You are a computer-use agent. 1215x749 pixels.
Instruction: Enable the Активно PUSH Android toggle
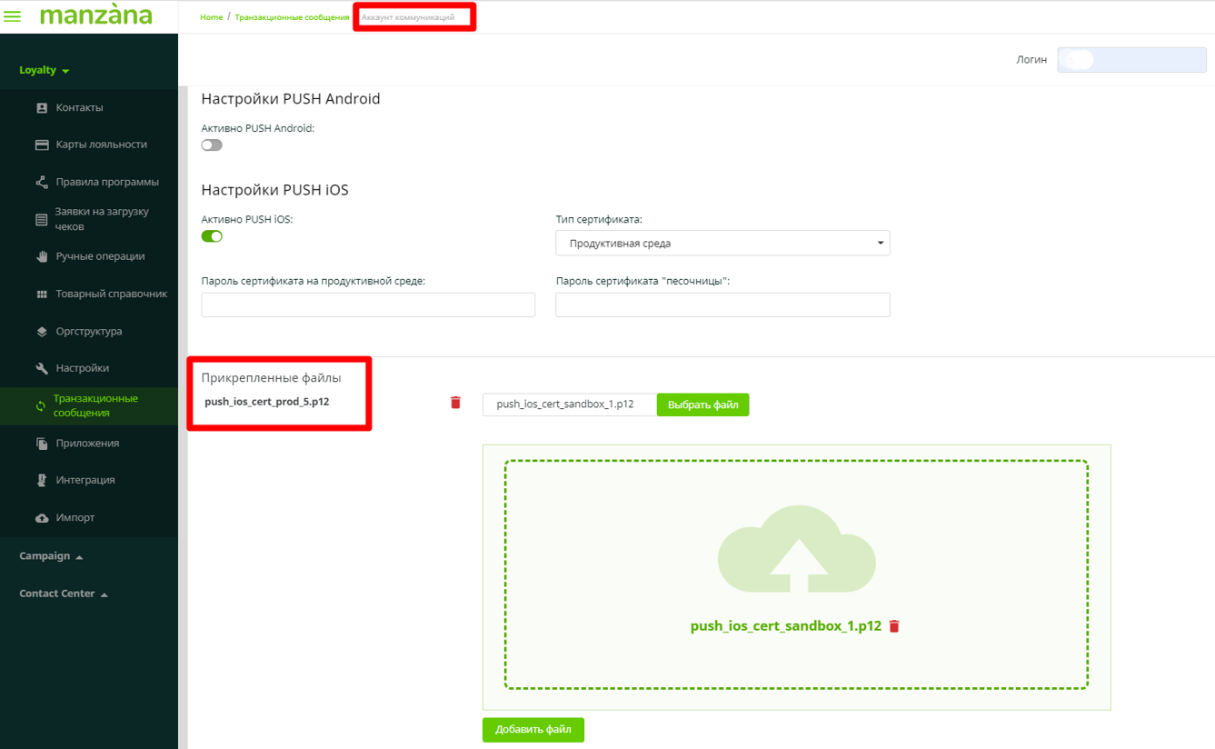coord(211,145)
